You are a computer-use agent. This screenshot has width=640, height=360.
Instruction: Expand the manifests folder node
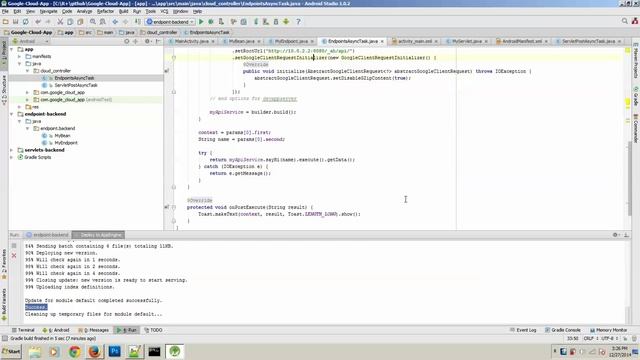point(19,56)
